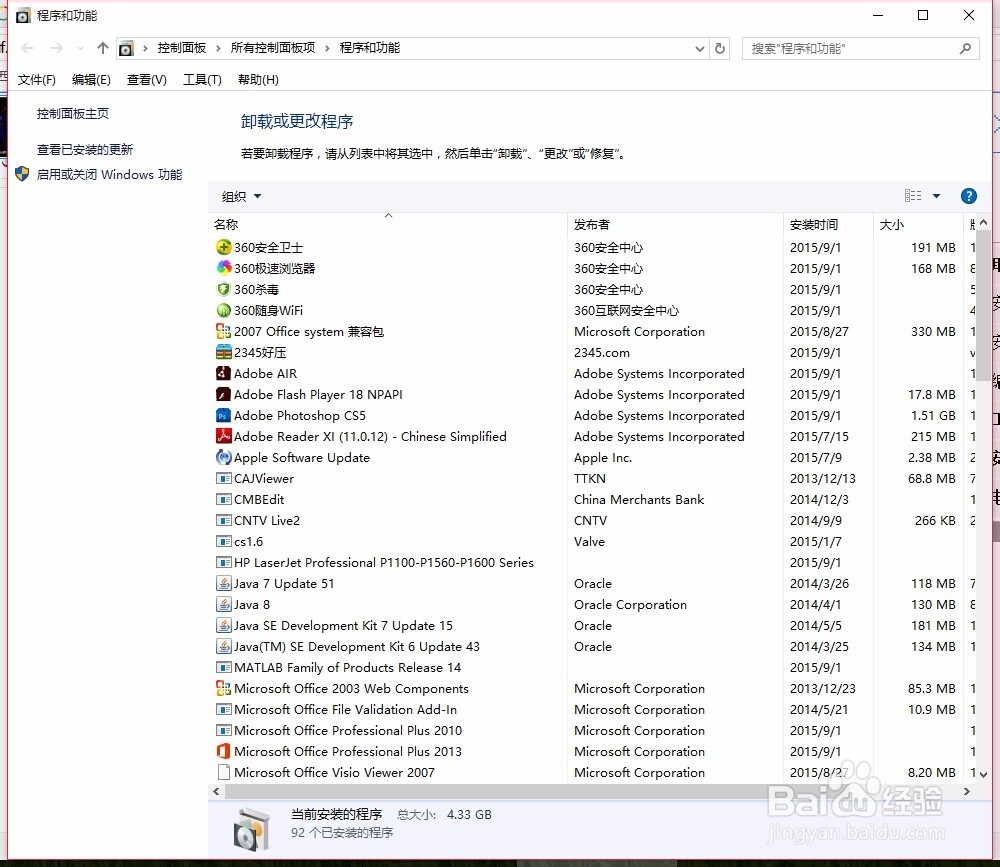
Task: Select the cs1.6 program row
Action: point(593,542)
